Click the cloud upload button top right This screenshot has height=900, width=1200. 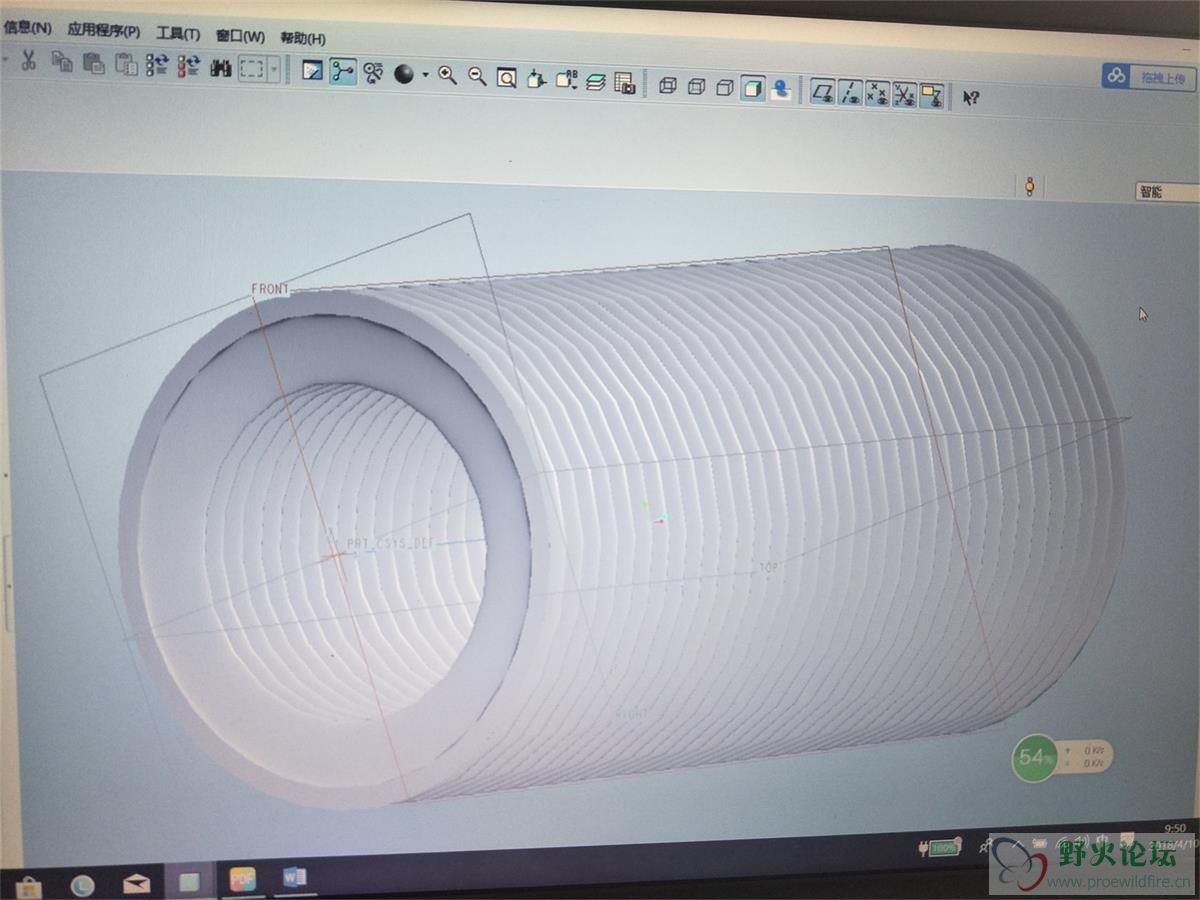pos(1149,76)
